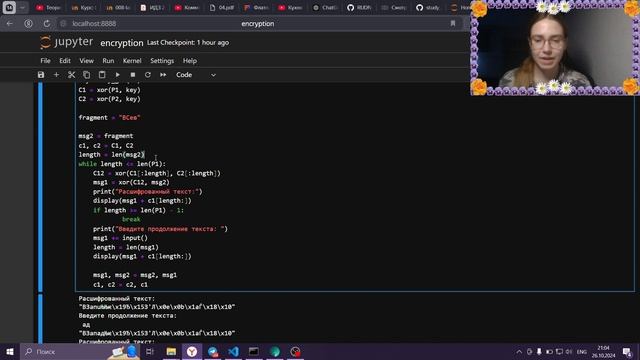Viewport: 640px width, 360px height.
Task: Switch to the ChatGPT browser tab
Action: pyautogui.click(x=326, y=7)
